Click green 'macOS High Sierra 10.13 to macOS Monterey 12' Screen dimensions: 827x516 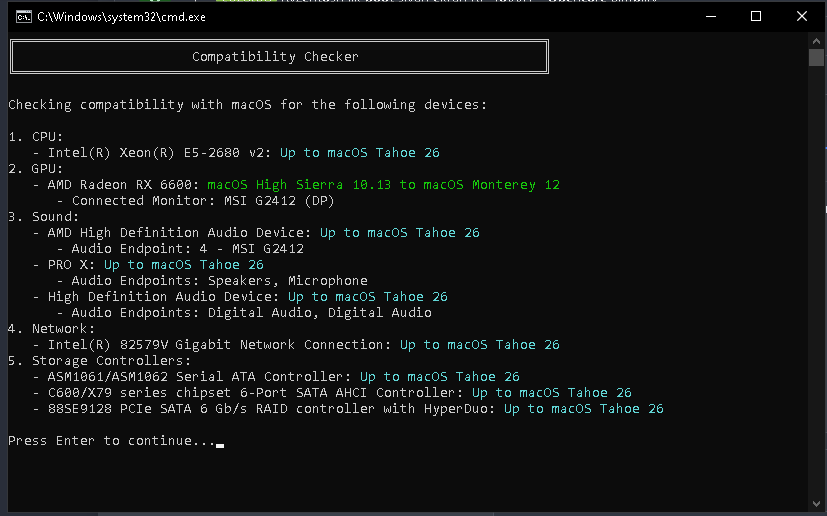coord(383,185)
